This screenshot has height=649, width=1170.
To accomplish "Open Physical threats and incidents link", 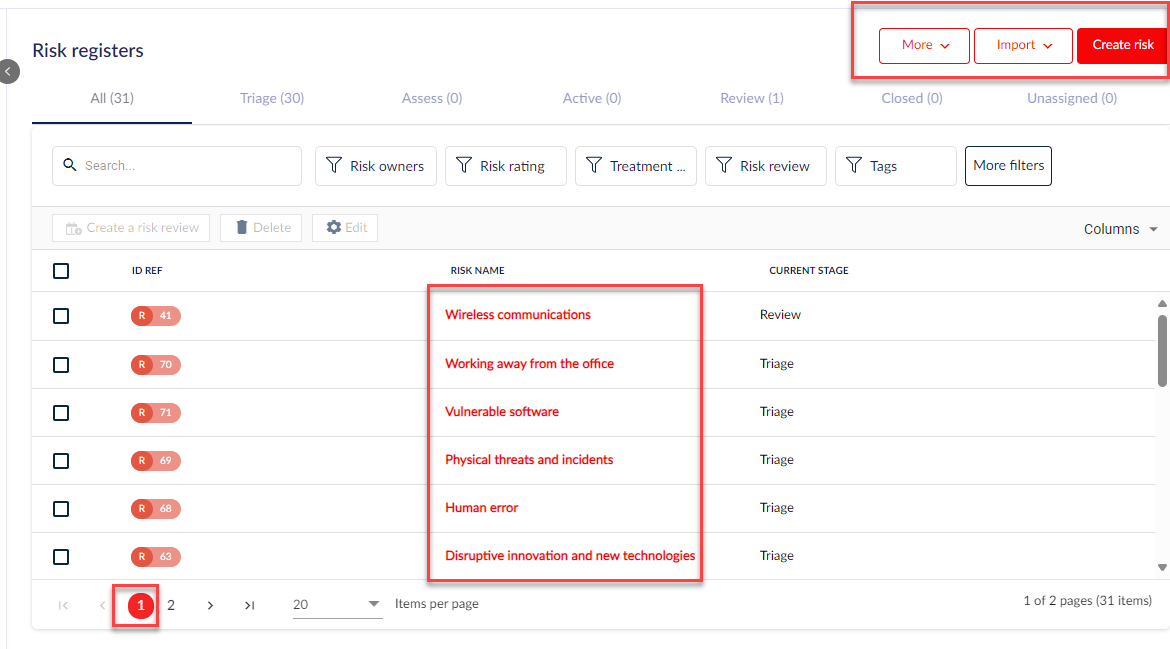I will click(x=529, y=460).
